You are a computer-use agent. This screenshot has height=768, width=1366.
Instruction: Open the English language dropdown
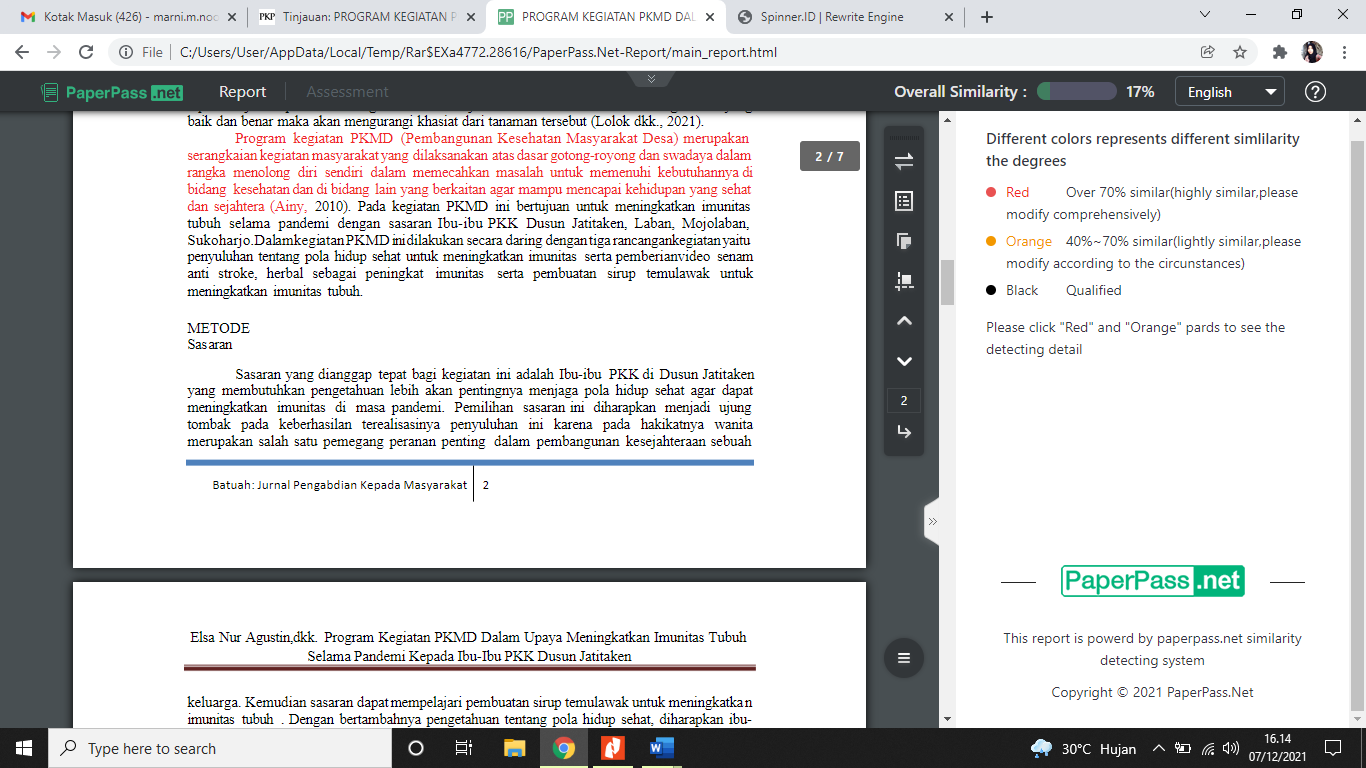1229,92
